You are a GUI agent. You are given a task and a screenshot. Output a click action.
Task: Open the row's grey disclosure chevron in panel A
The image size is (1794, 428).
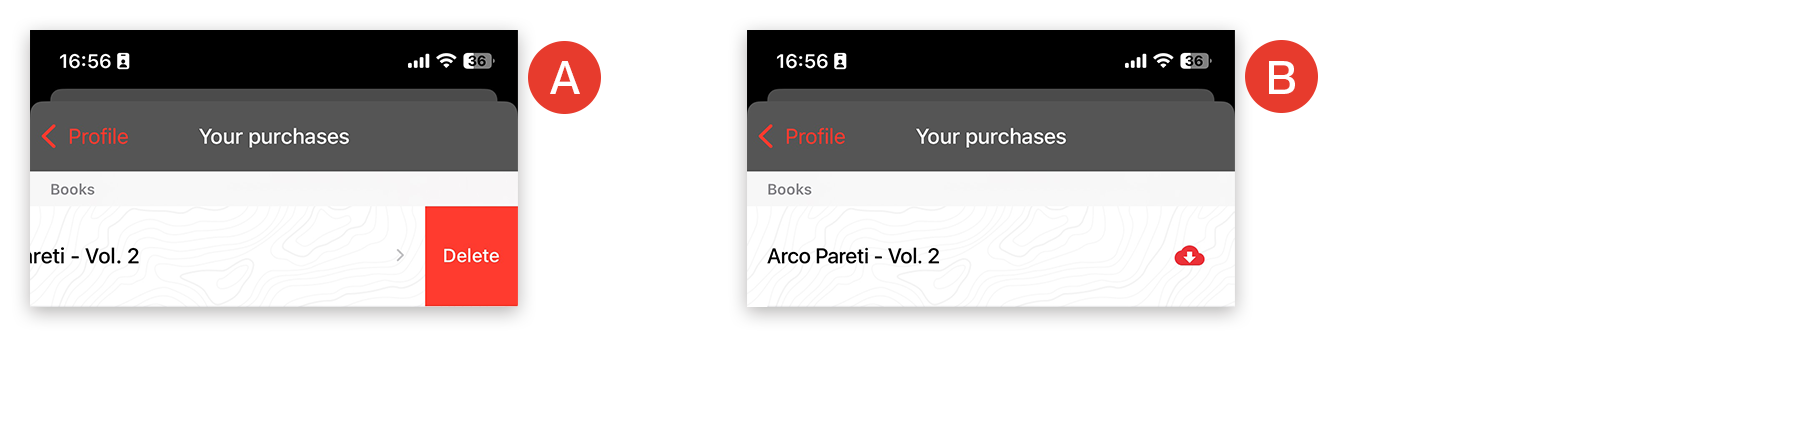point(400,255)
